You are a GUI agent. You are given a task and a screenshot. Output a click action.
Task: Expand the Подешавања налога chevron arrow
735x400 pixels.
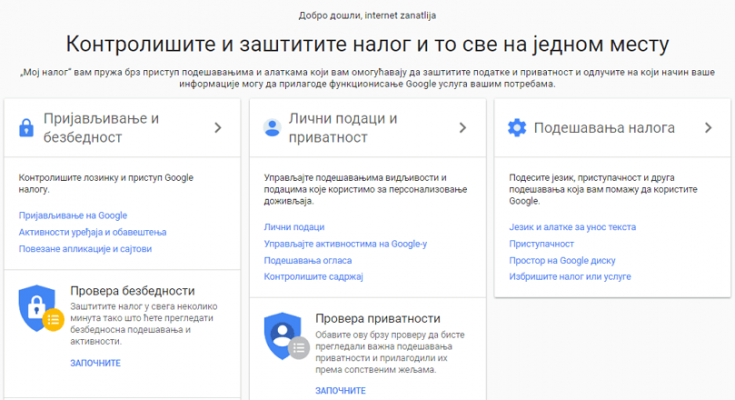tap(708, 128)
